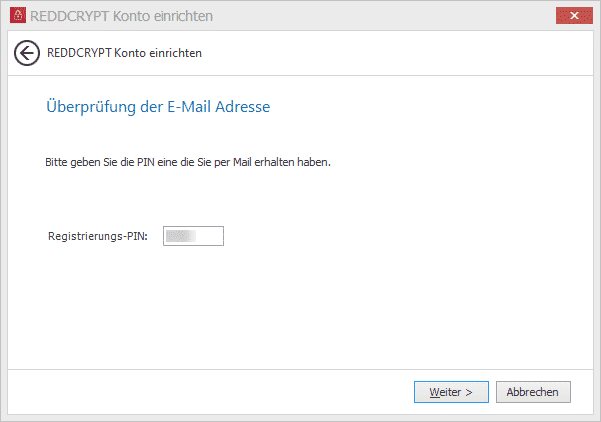
Task: Select the blurred PIN value in the field
Action: coord(181,236)
